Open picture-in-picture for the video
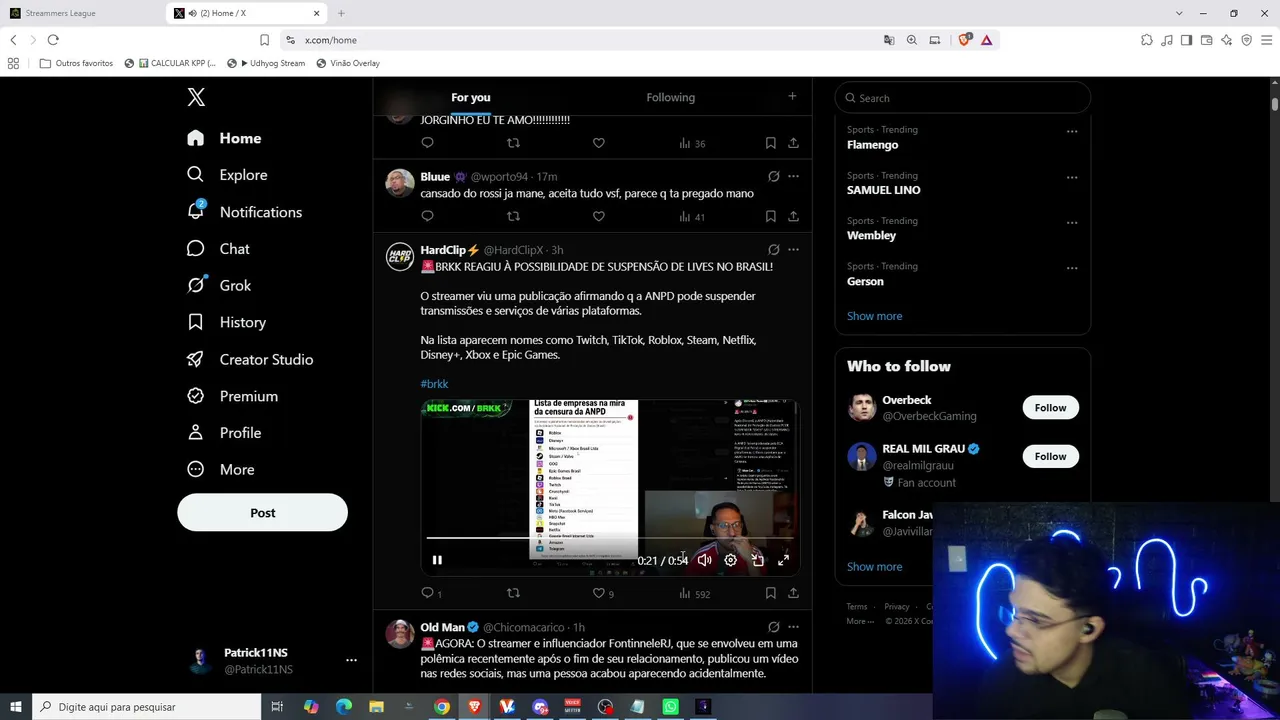Image resolution: width=1280 pixels, height=720 pixels. point(757,560)
